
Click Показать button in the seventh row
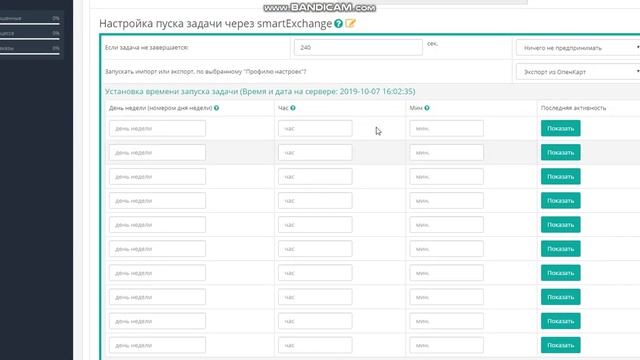point(560,273)
